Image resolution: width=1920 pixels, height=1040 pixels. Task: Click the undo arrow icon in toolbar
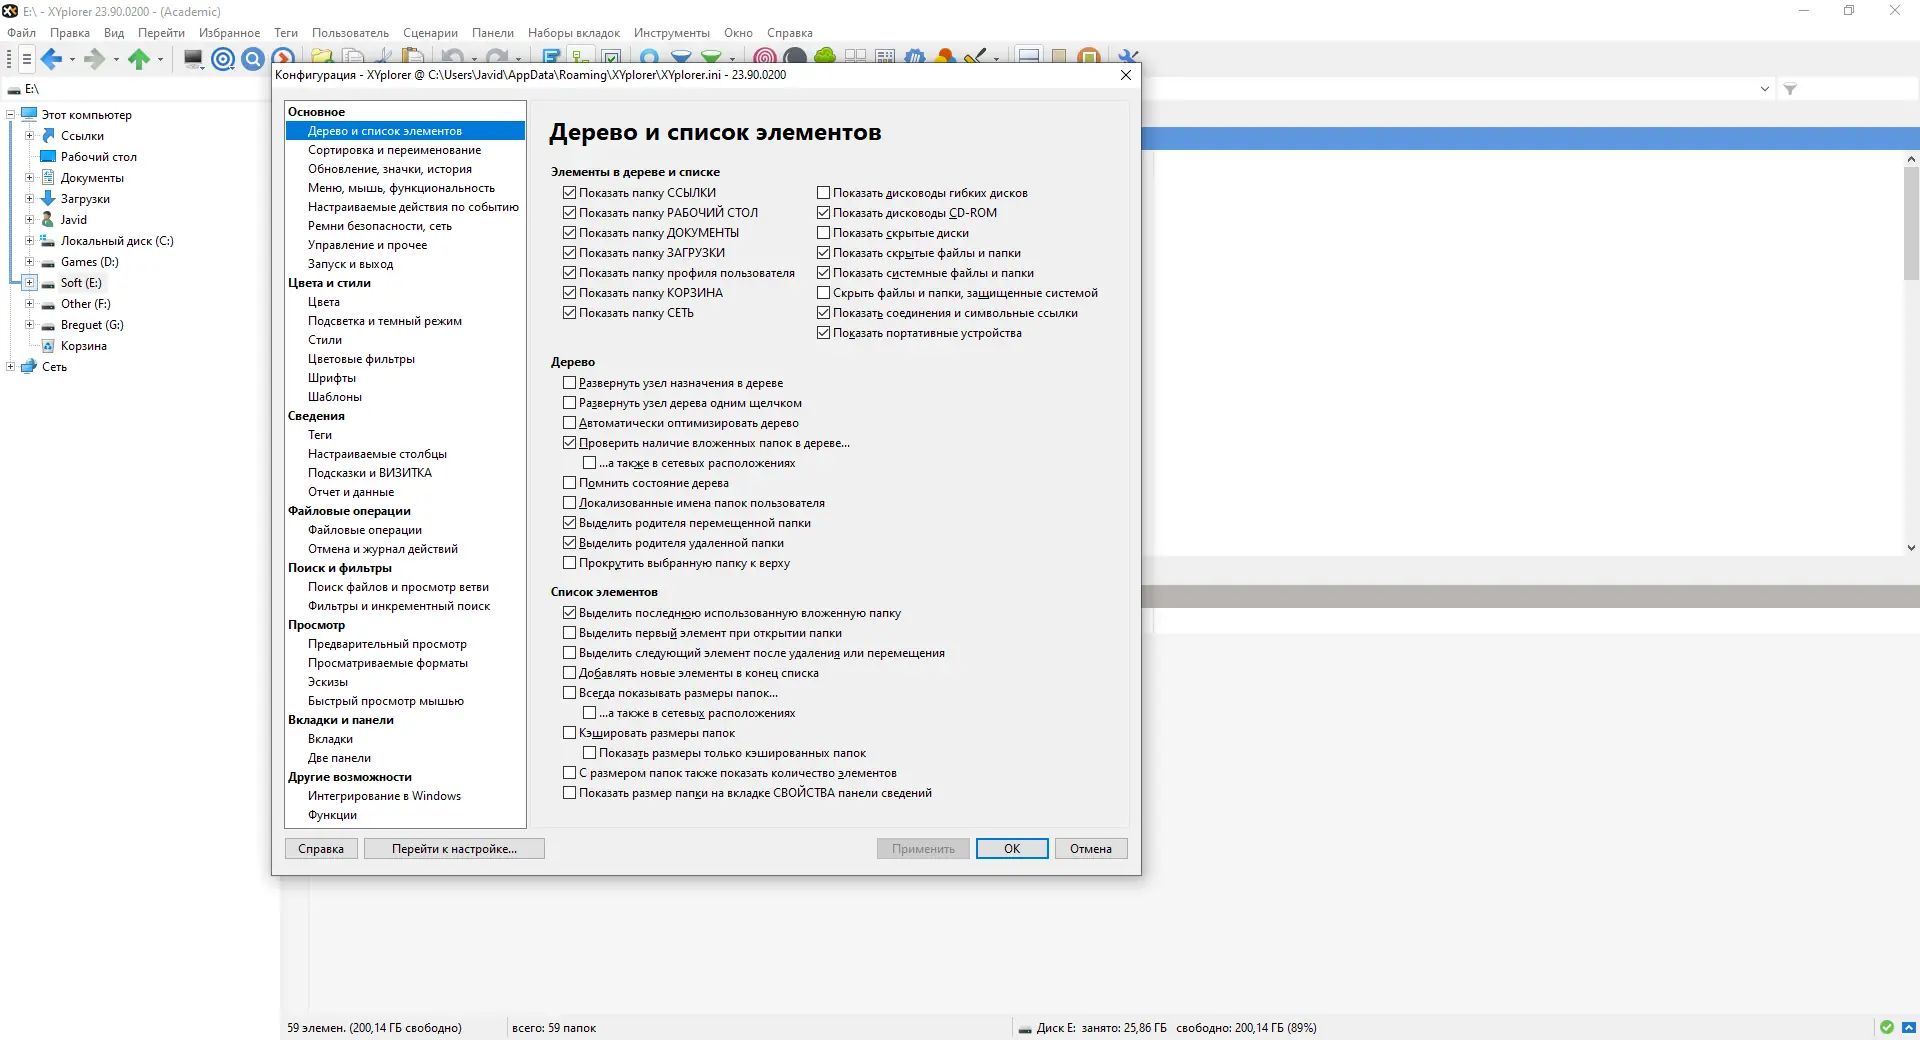453,57
